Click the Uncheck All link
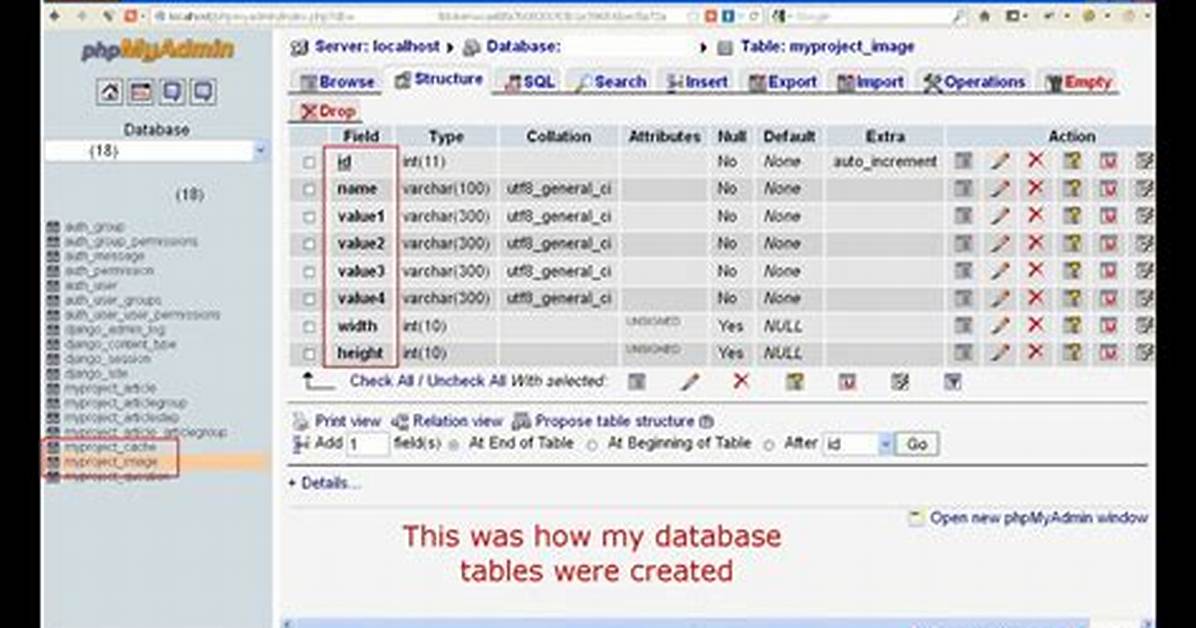 465,381
